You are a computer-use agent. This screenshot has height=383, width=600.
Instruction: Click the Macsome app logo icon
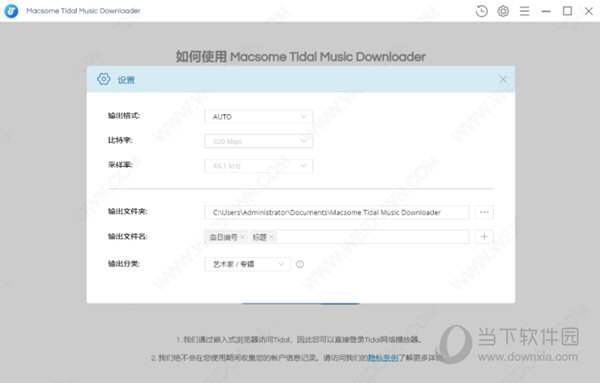click(x=11, y=11)
